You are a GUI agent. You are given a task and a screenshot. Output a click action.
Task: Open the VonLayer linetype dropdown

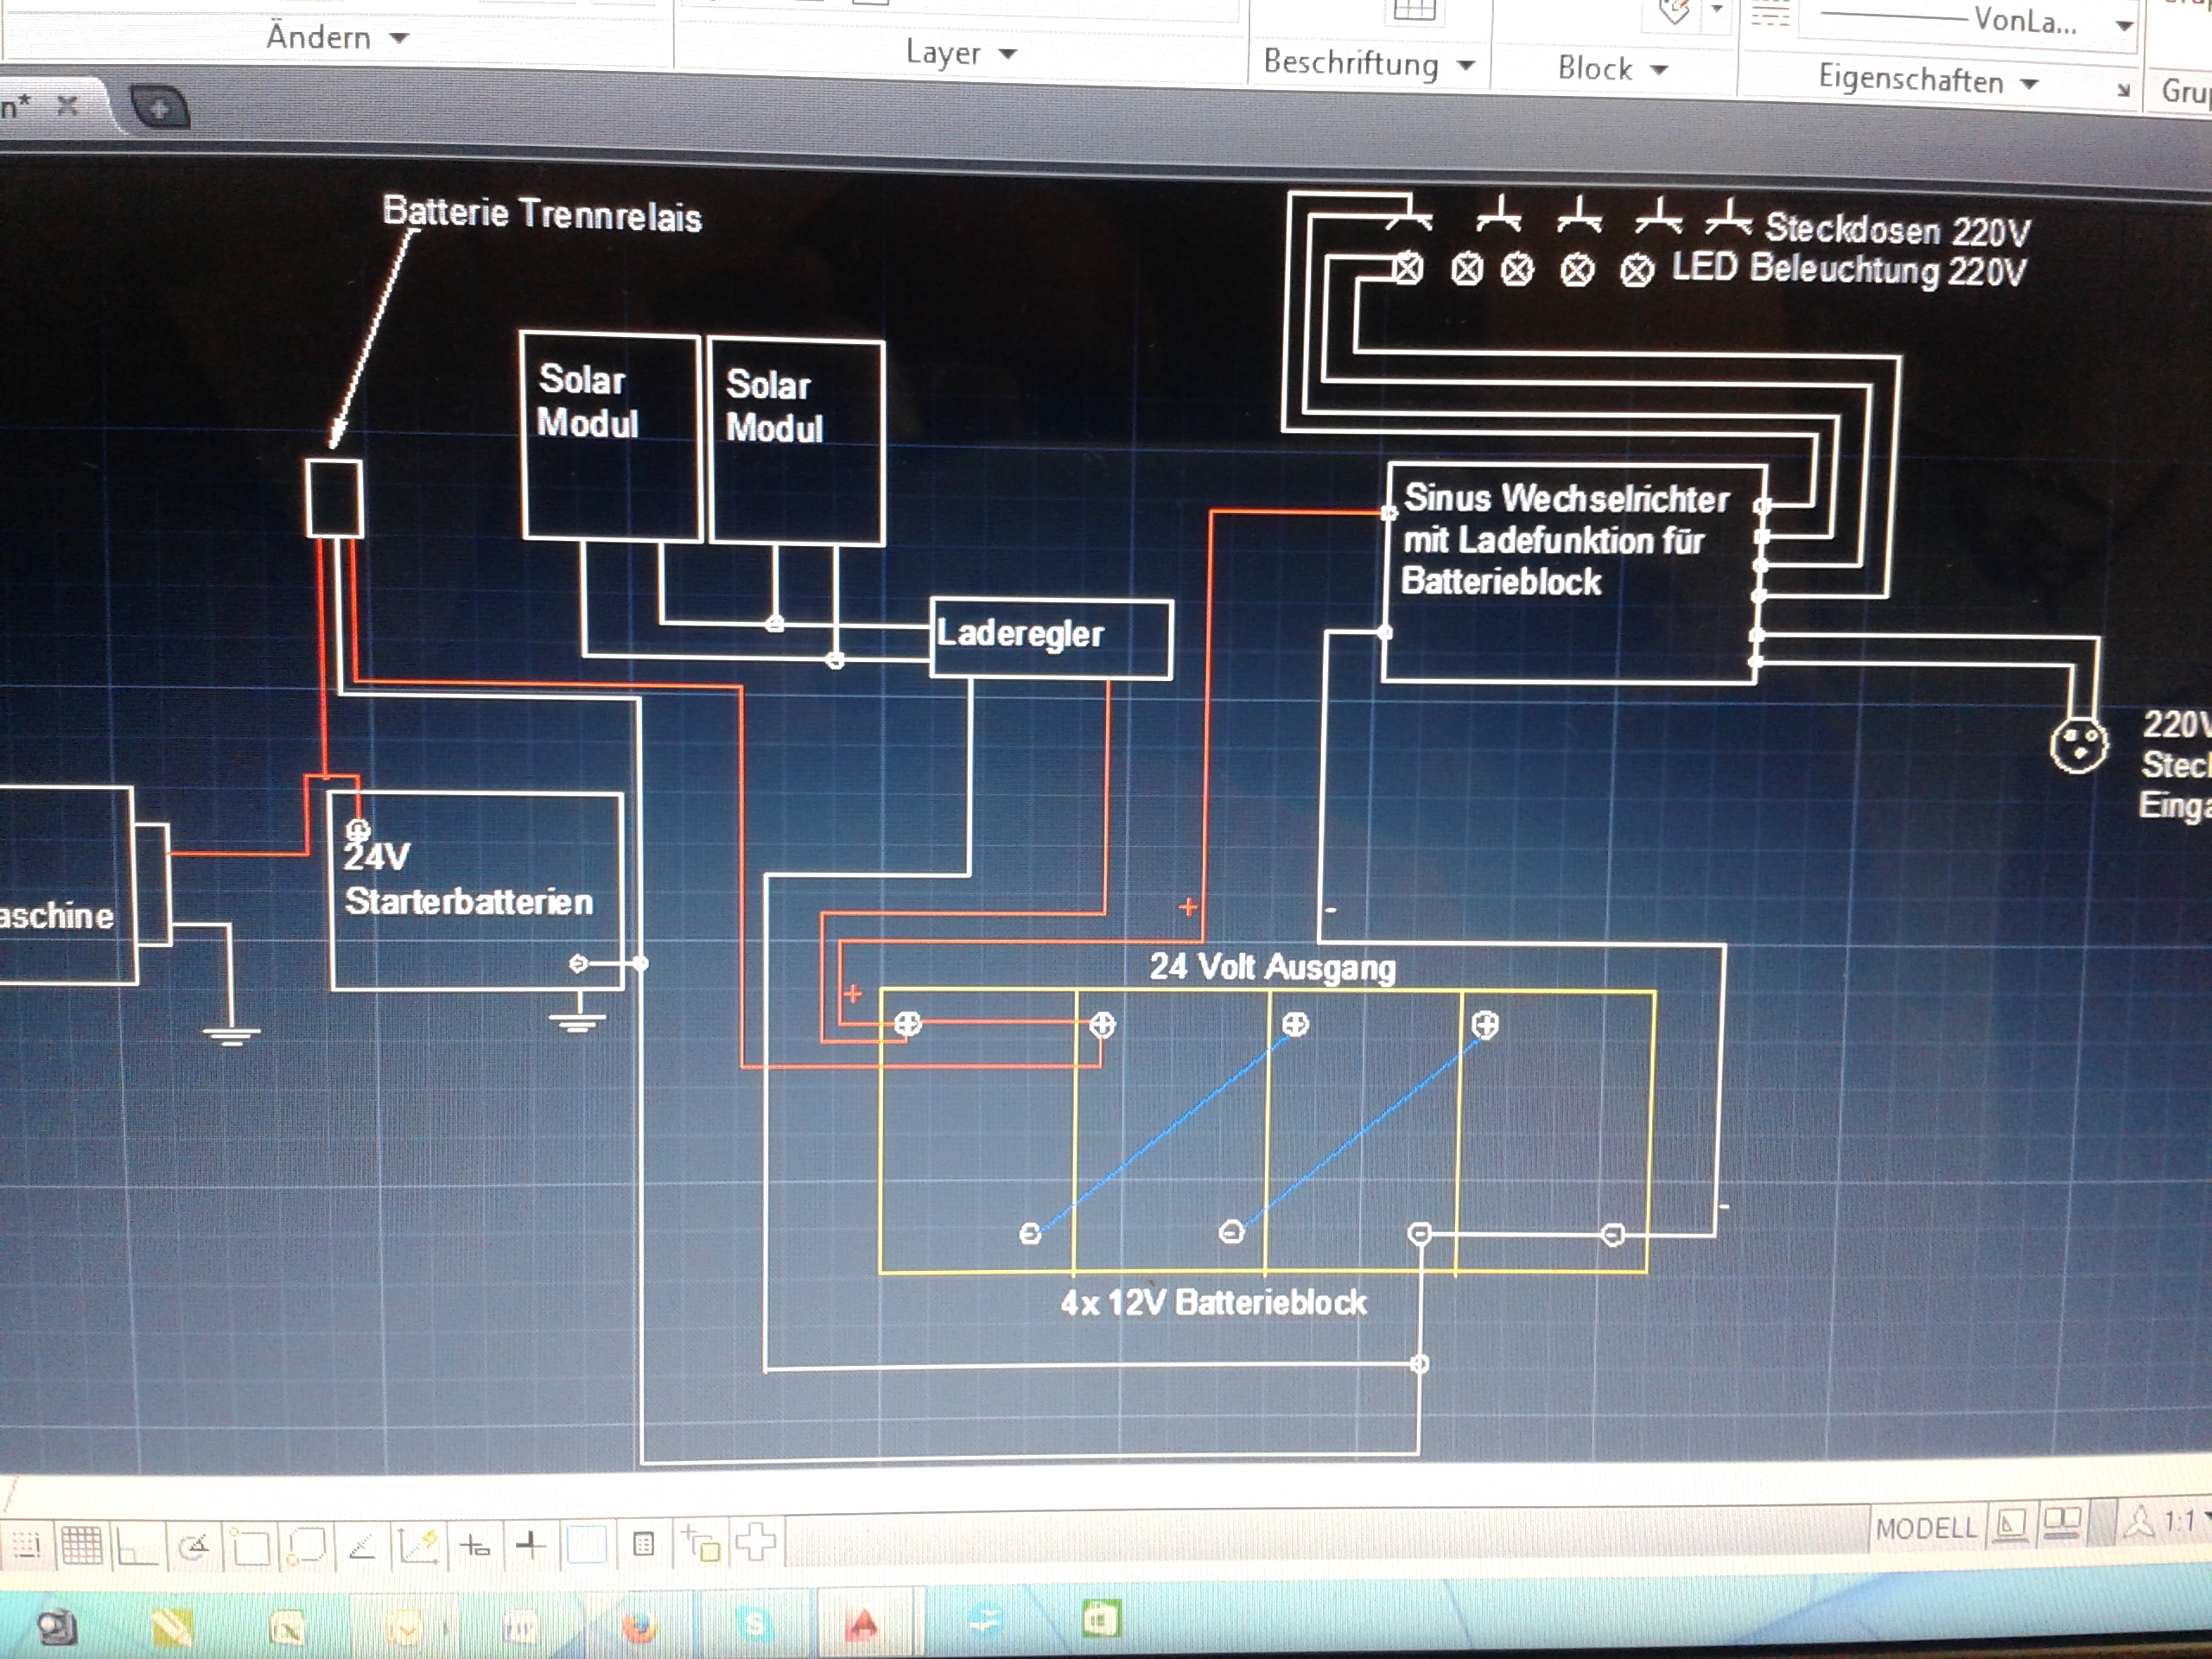pyautogui.click(x=2124, y=26)
